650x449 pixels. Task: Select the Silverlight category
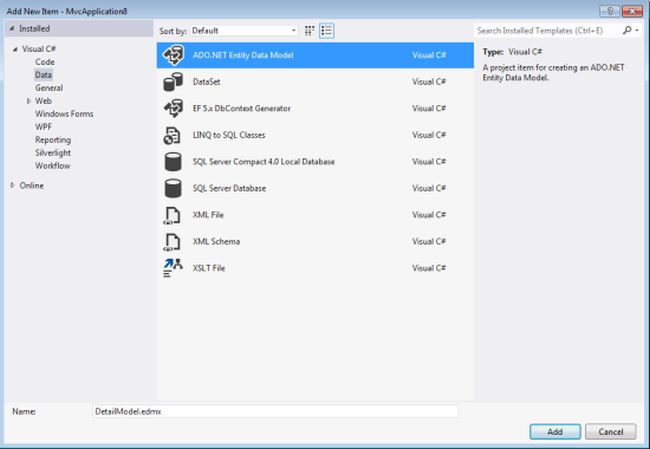click(x=53, y=153)
